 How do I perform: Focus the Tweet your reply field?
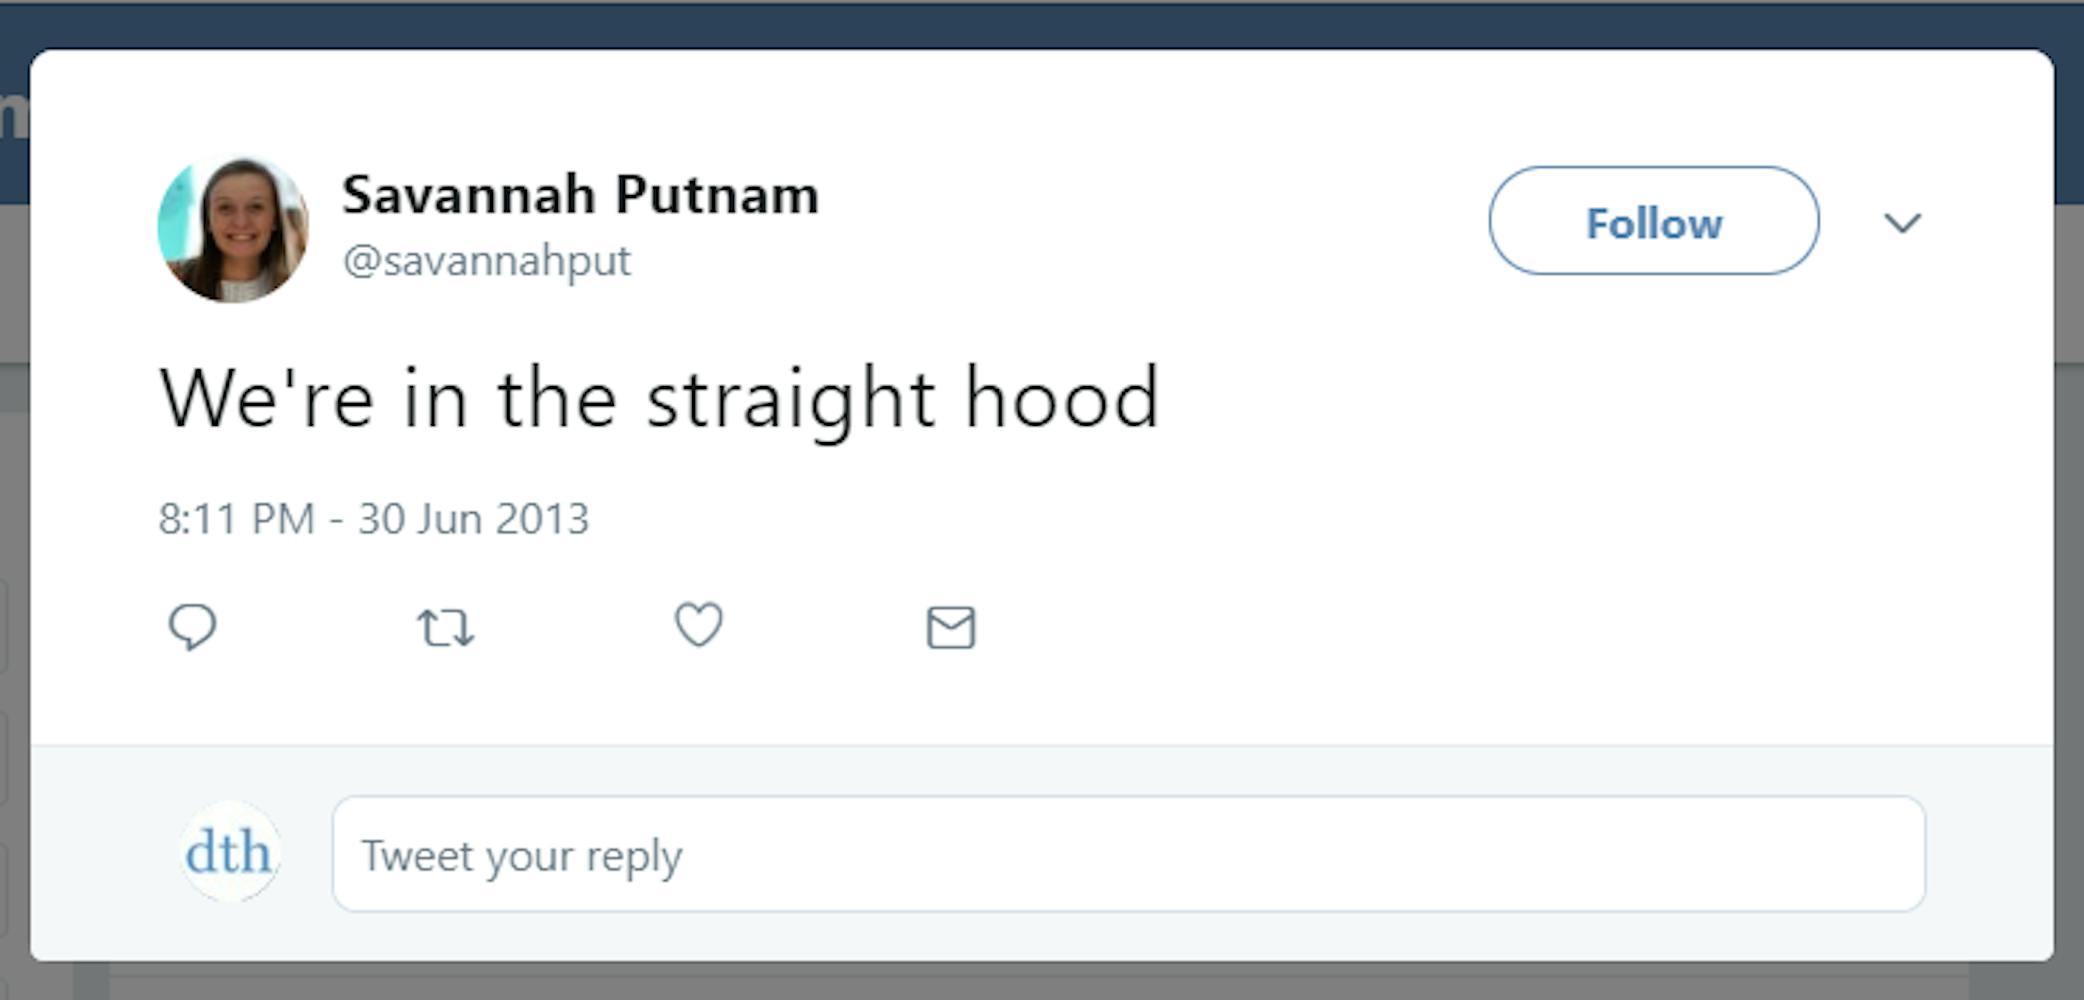1129,854
